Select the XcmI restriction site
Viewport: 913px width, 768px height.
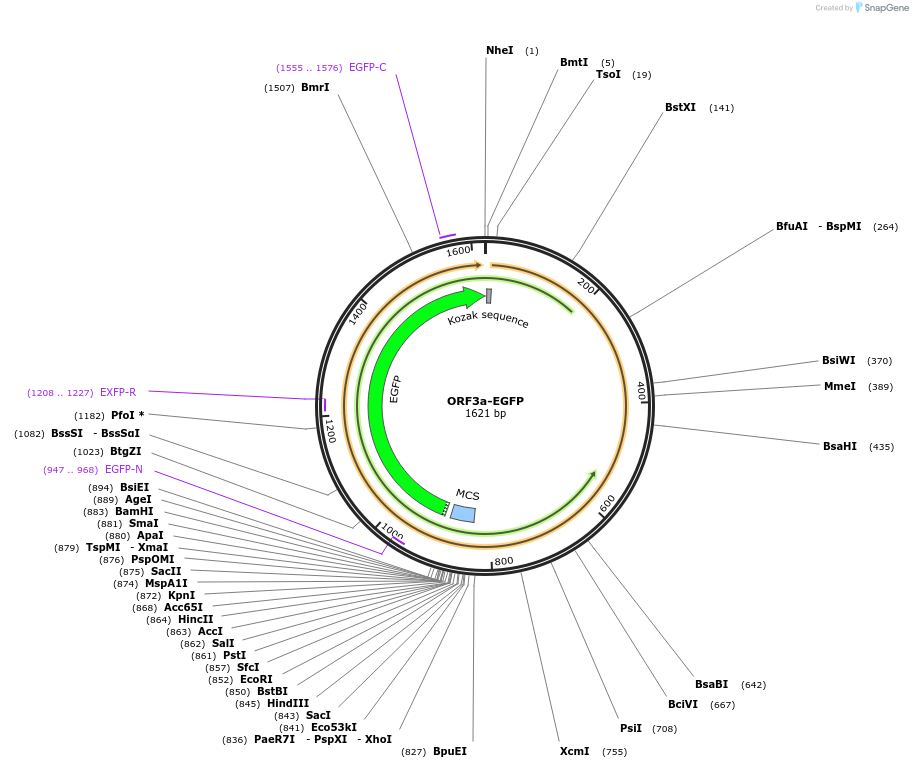[574, 752]
